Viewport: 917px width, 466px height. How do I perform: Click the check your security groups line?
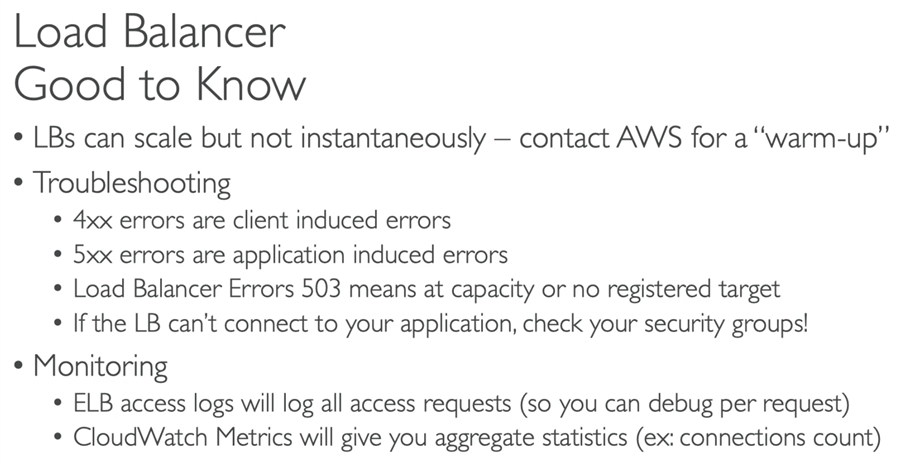[440, 323]
